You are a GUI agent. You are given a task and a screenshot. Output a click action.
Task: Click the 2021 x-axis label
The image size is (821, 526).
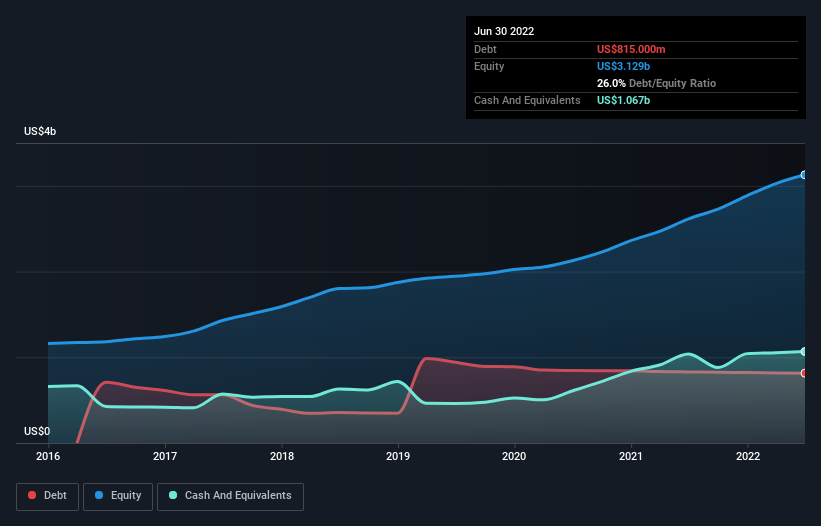[631, 456]
